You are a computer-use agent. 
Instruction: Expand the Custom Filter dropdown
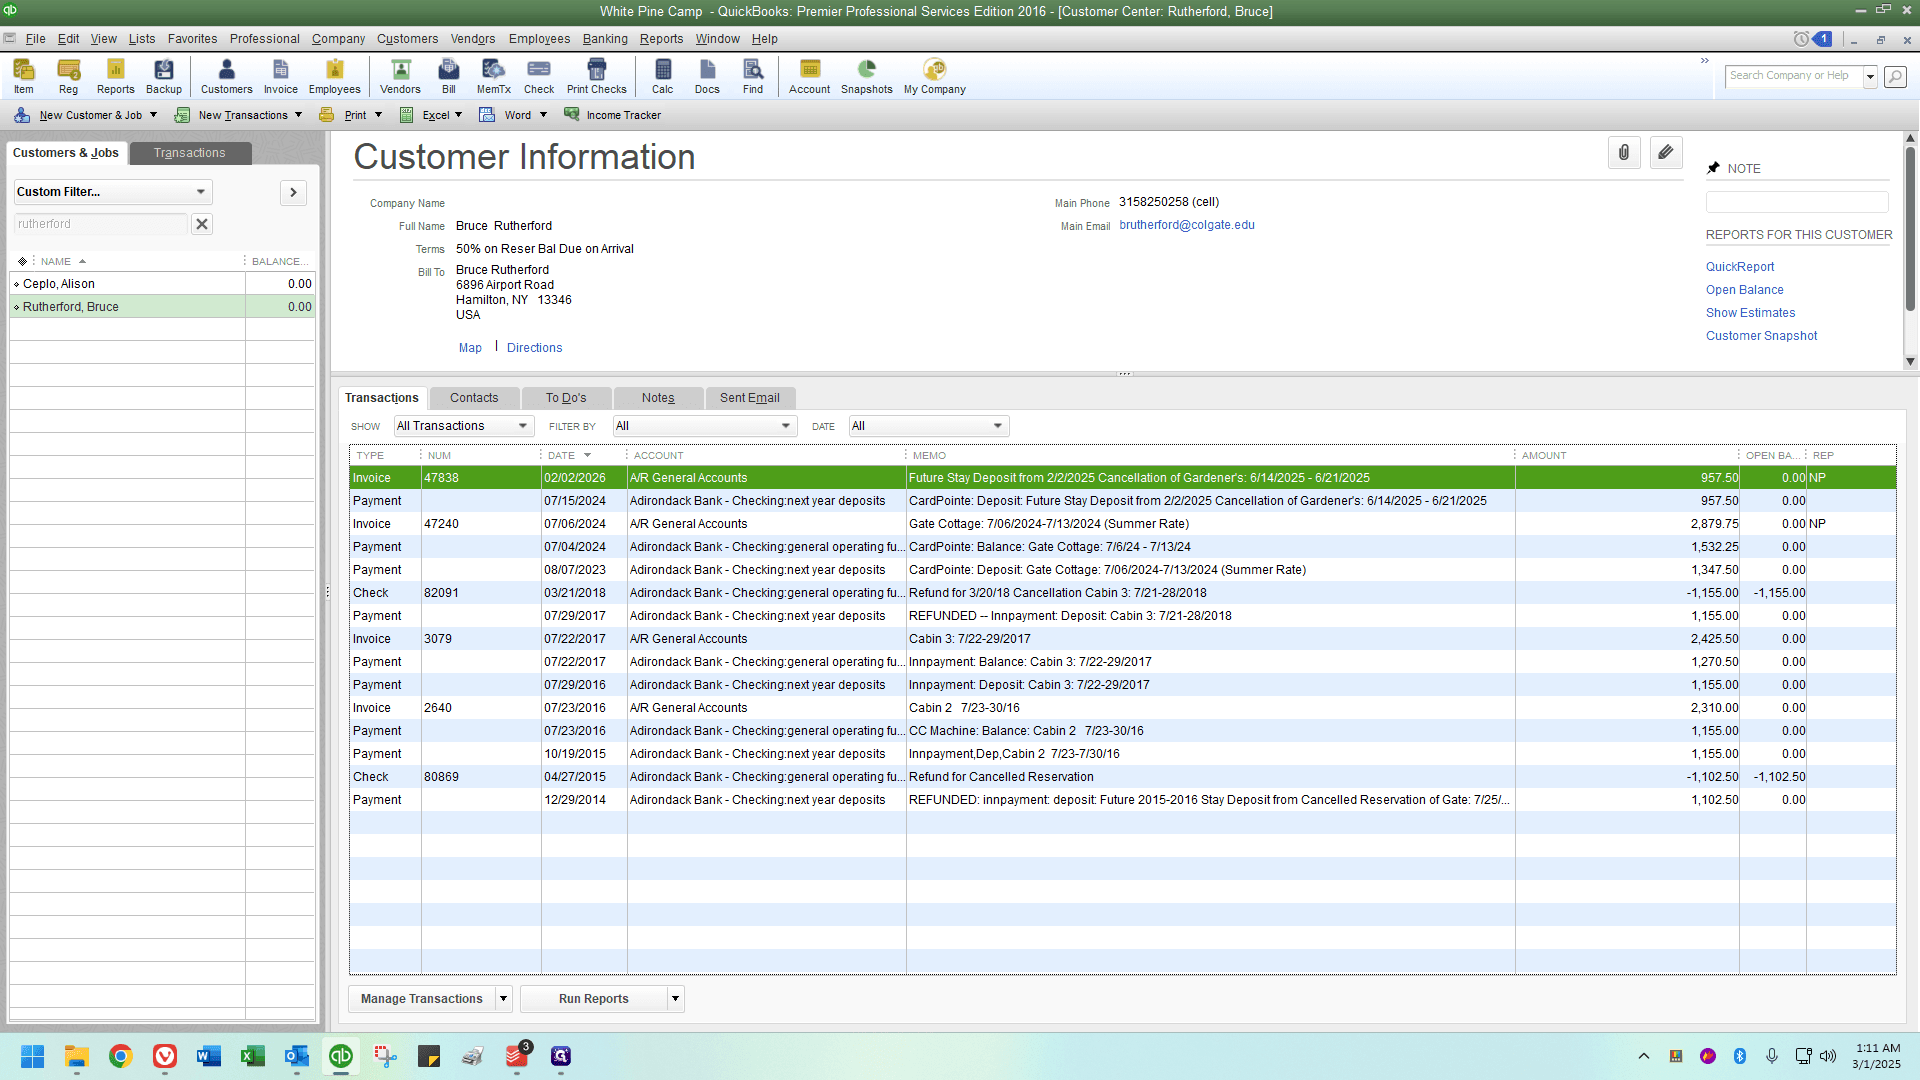click(113, 192)
